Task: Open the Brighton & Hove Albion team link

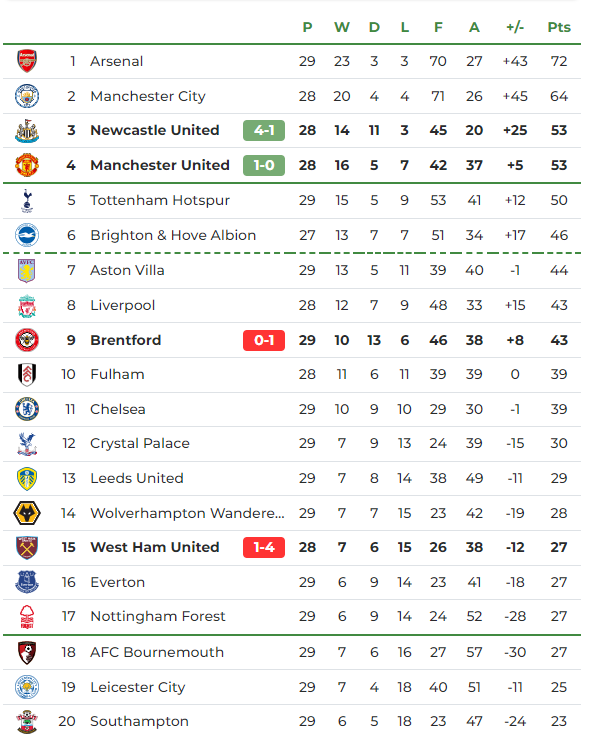Action: coord(173,235)
